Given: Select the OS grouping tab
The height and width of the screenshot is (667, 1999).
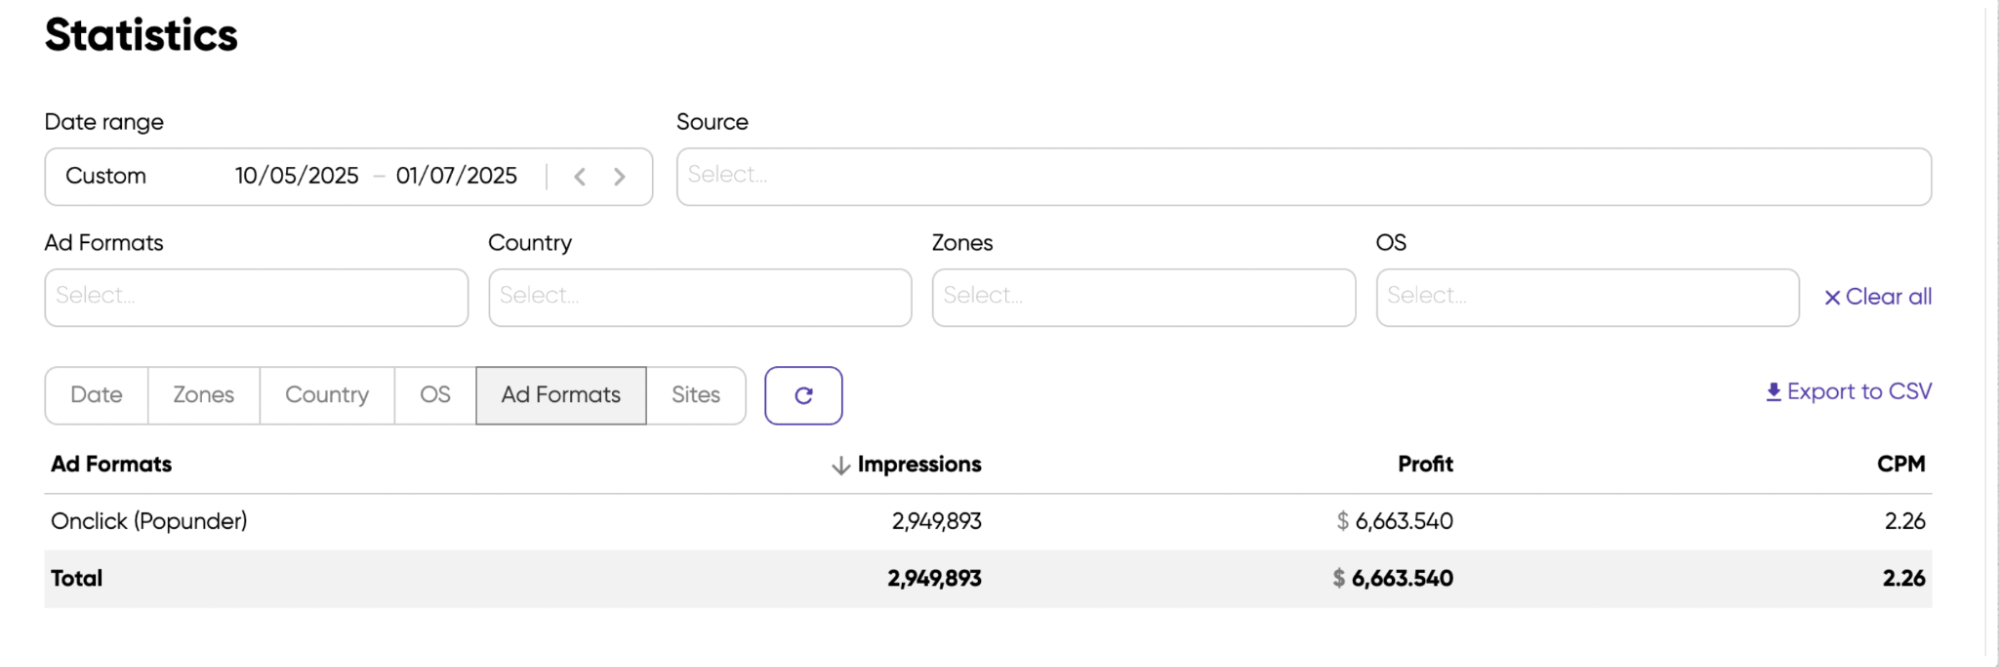Looking at the screenshot, I should 435,395.
